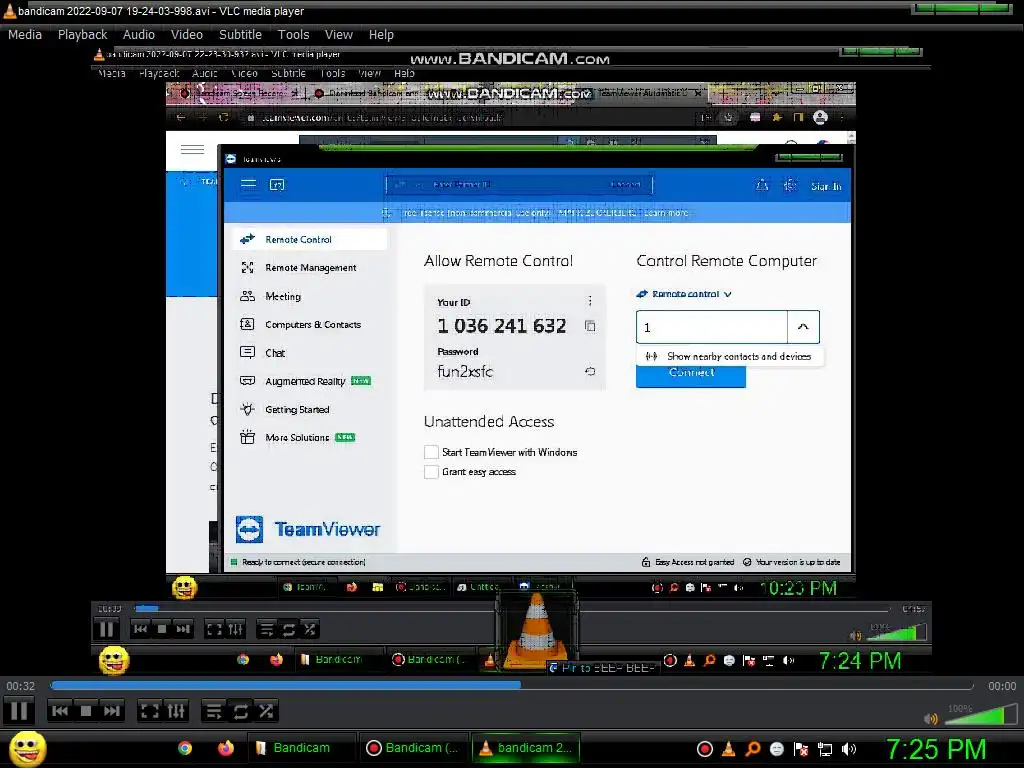
Task: Open TeamViewer settings gear icon
Action: click(x=790, y=185)
